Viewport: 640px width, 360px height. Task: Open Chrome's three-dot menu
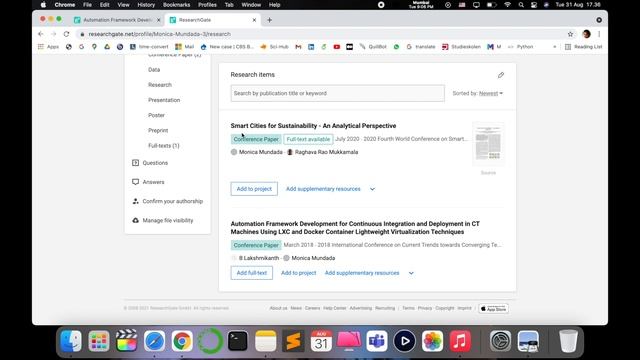pos(599,34)
